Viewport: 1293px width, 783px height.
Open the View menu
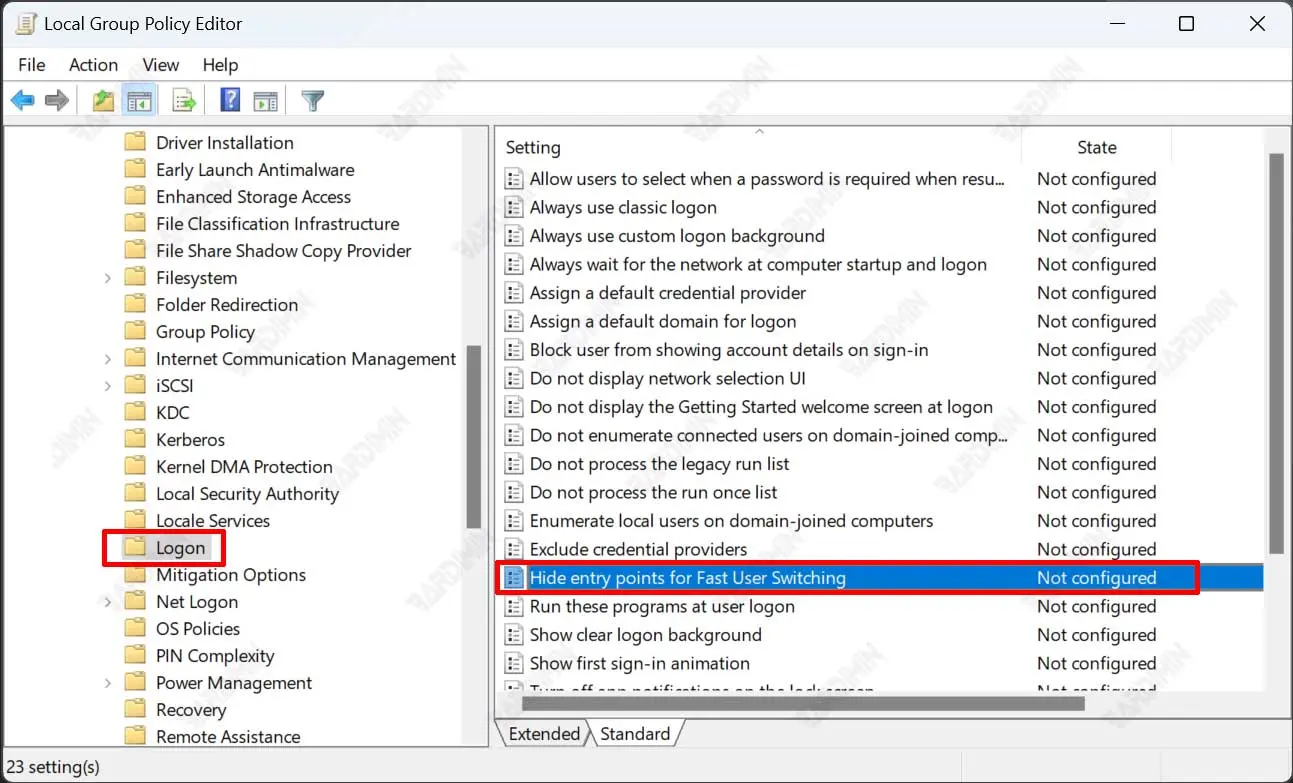[x=160, y=65]
